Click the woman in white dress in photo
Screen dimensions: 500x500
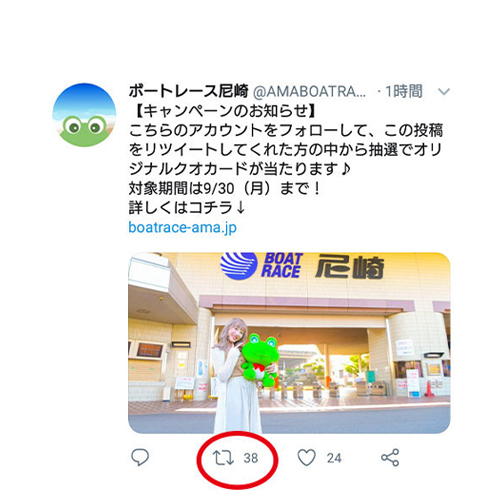click(233, 376)
